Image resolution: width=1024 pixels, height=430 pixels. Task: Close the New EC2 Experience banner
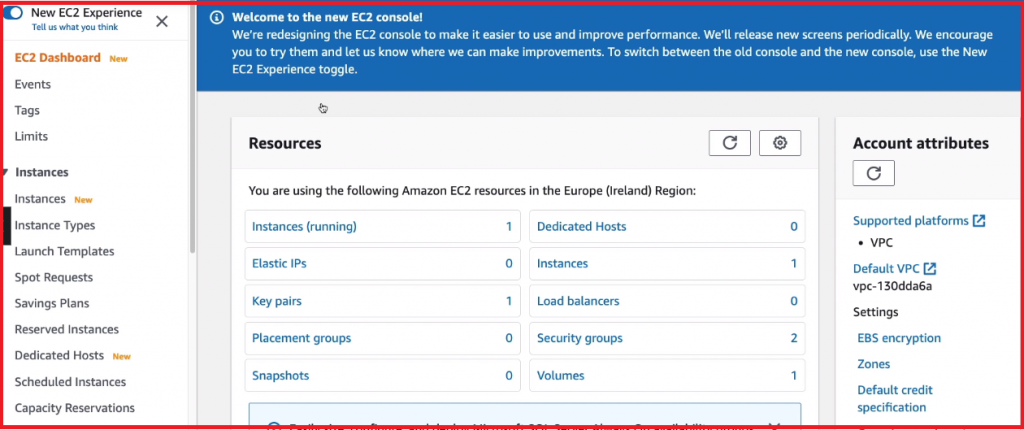click(162, 21)
